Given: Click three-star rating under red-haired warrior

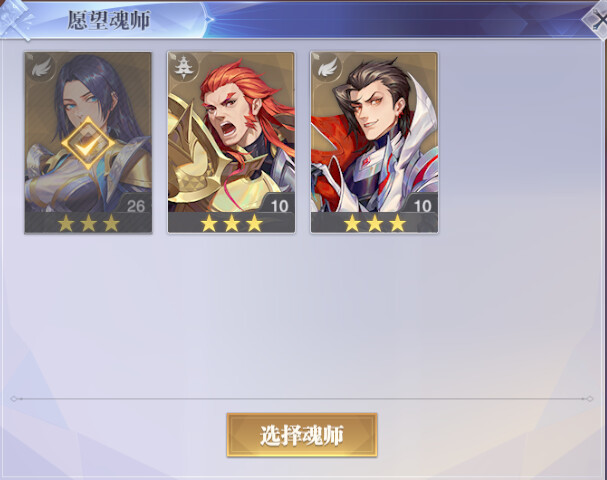Looking at the screenshot, I should tap(231, 223).
